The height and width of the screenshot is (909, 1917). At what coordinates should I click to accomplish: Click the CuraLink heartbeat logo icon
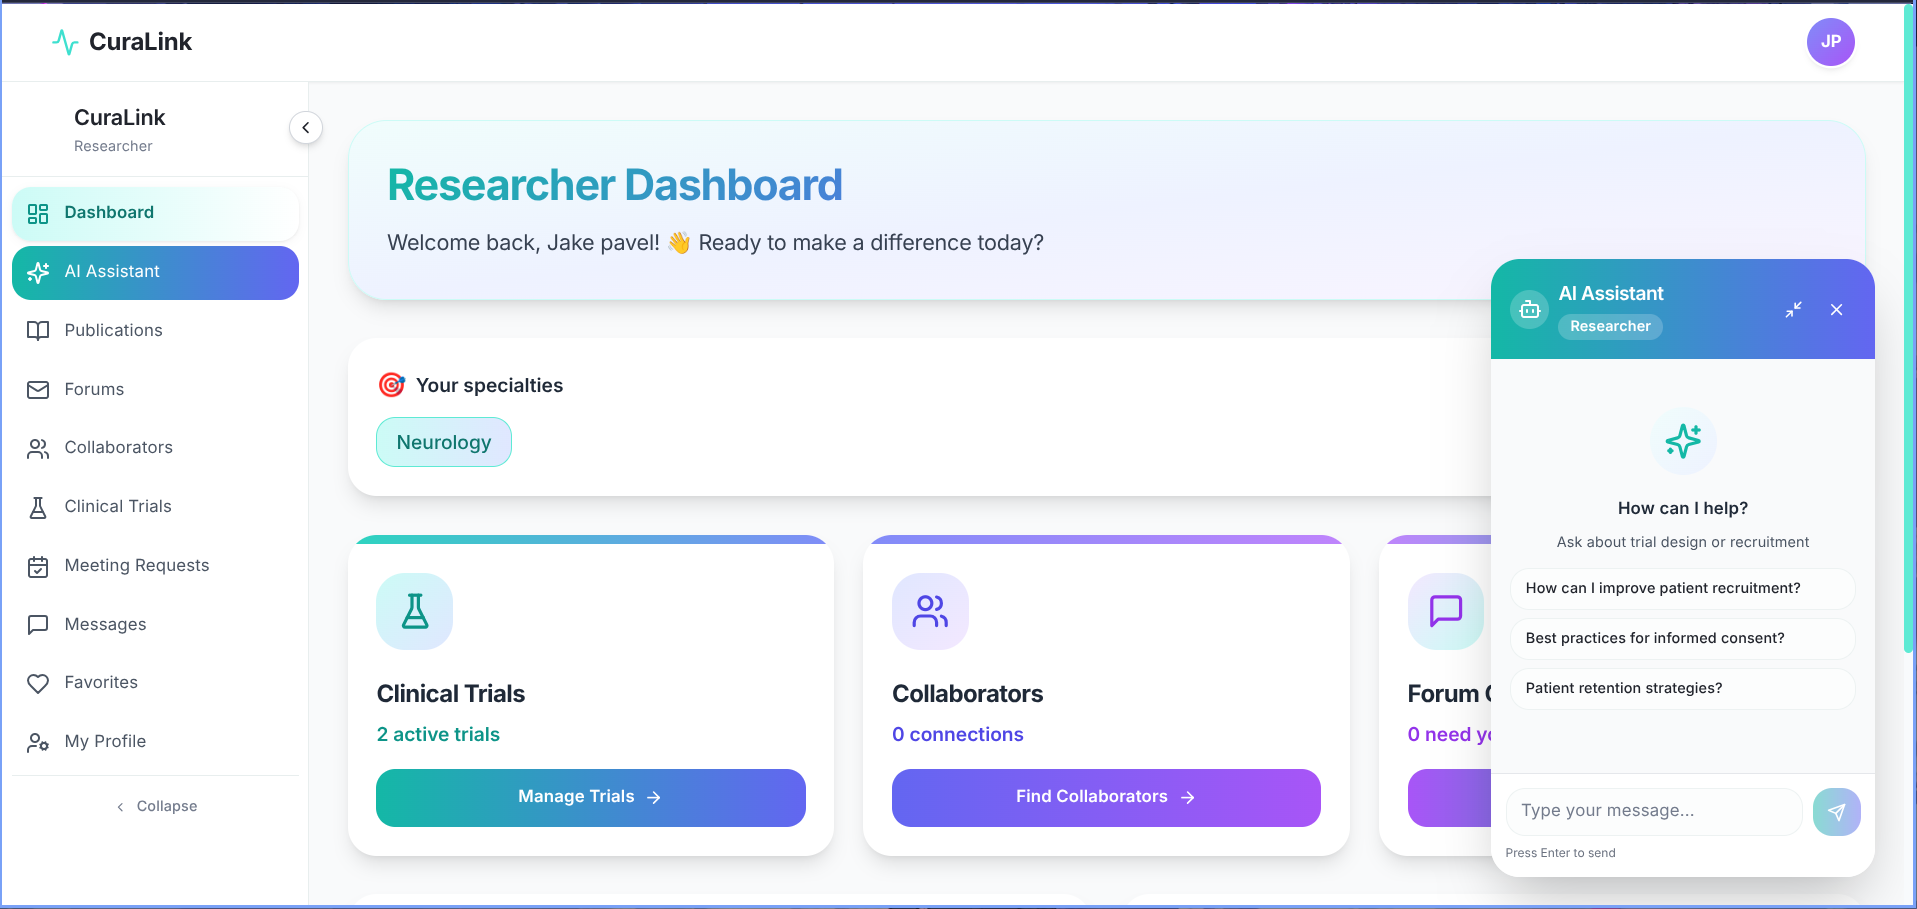pos(65,42)
